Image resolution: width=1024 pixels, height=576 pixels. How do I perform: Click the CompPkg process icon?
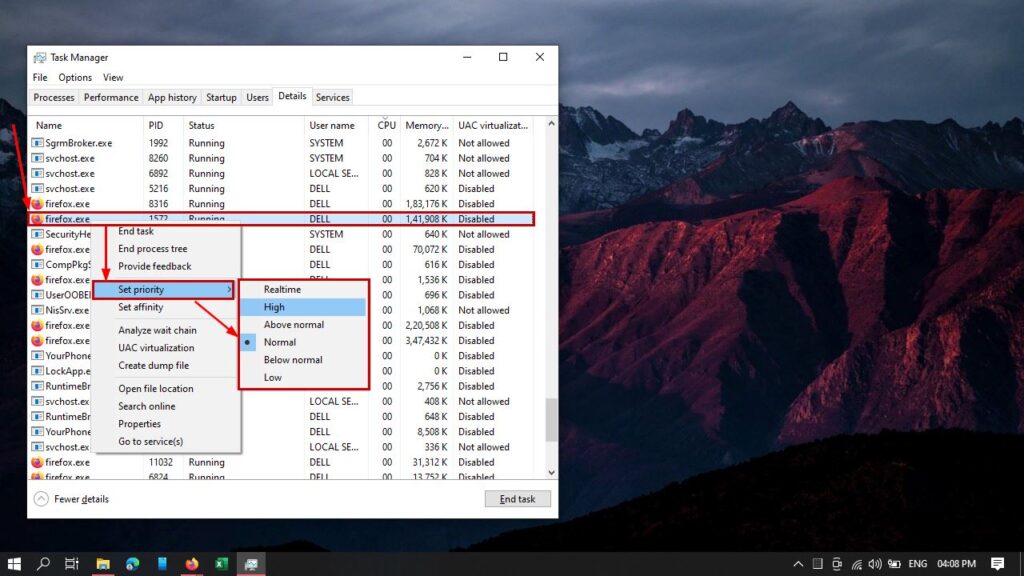[37, 264]
